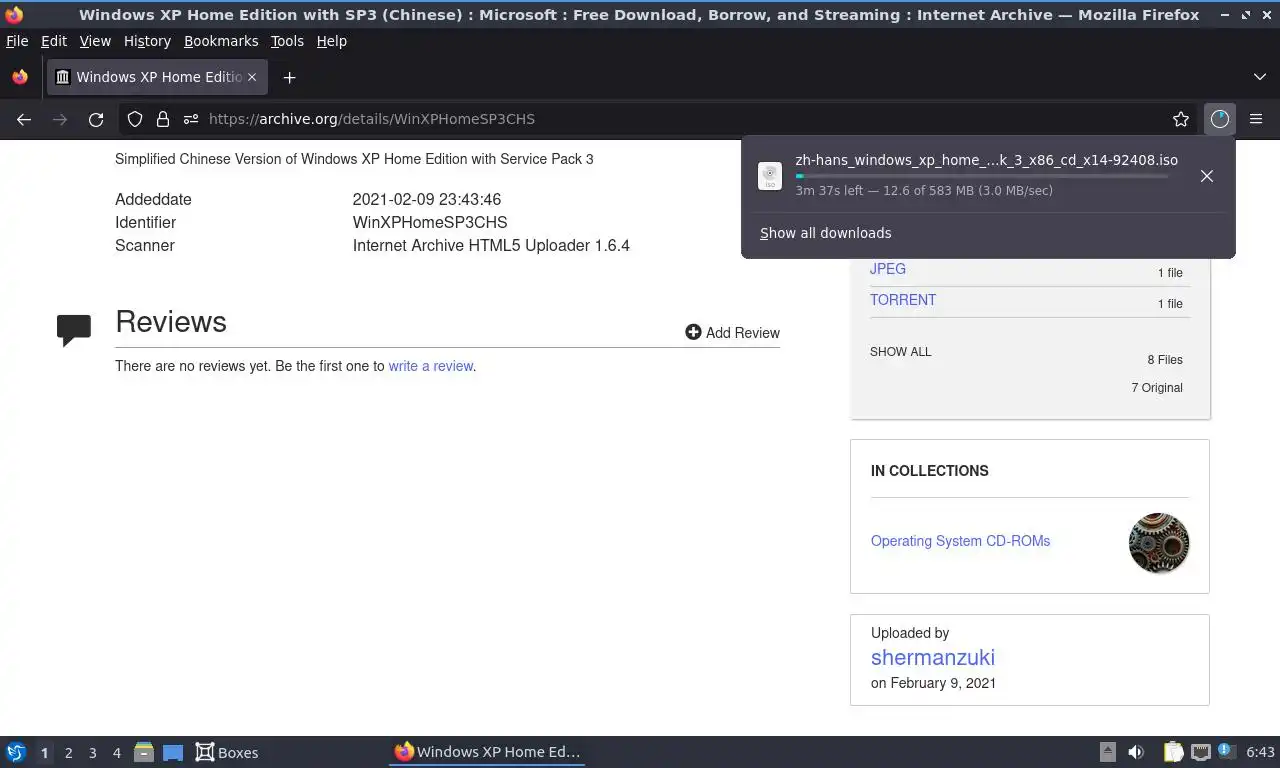Viewport: 1280px width, 768px height.
Task: Open the Operating System CD-ROMs gear thumbnail
Action: tap(1159, 543)
